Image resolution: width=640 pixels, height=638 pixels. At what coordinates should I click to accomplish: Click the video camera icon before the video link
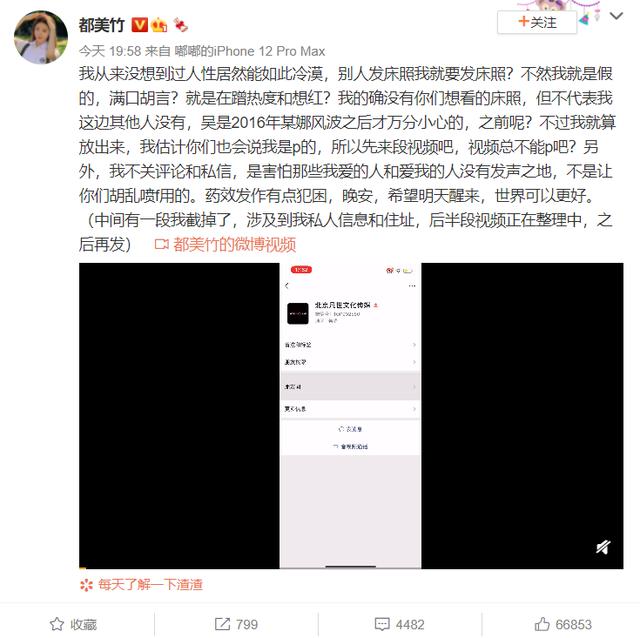162,245
